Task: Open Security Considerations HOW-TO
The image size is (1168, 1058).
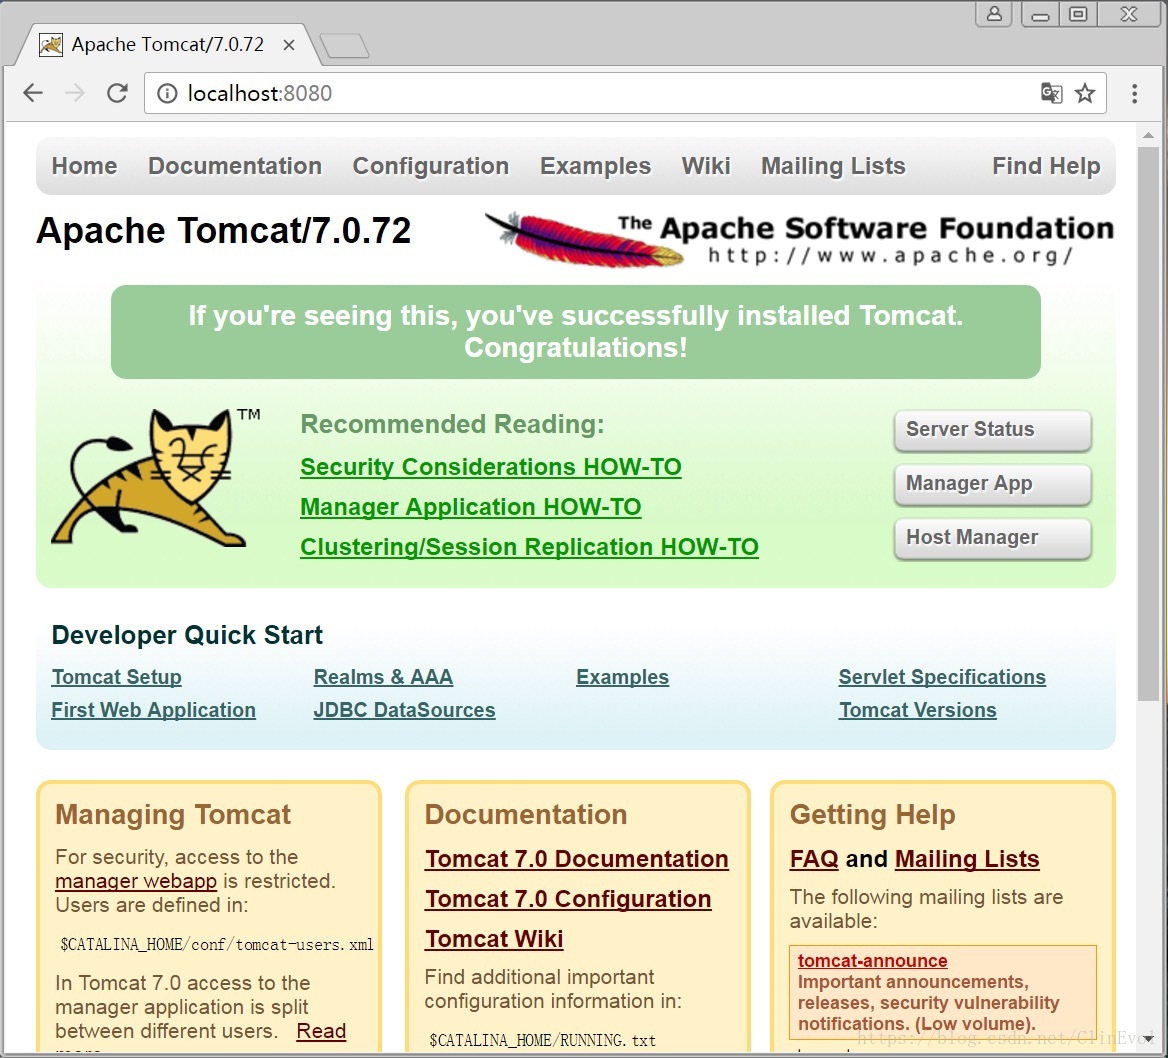Action: [x=491, y=466]
